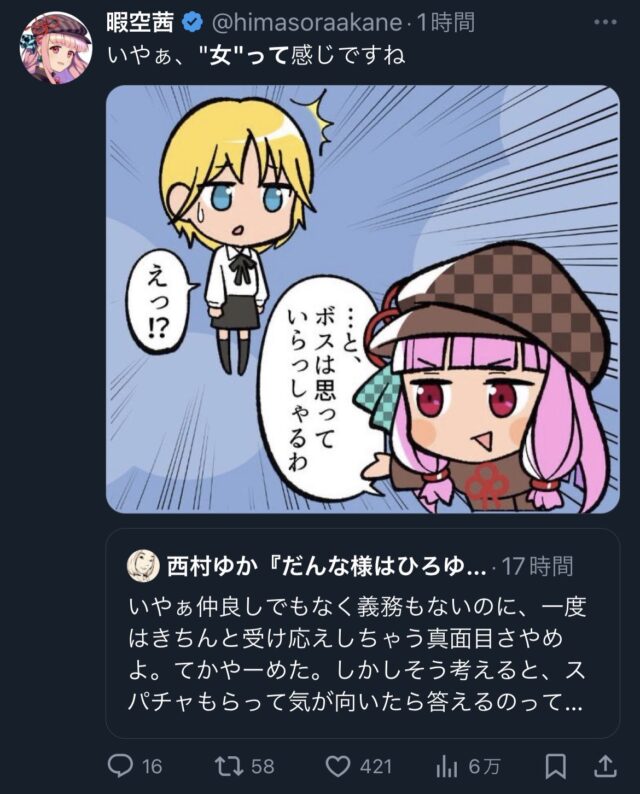Open the 暇空茜 display name

140,23
